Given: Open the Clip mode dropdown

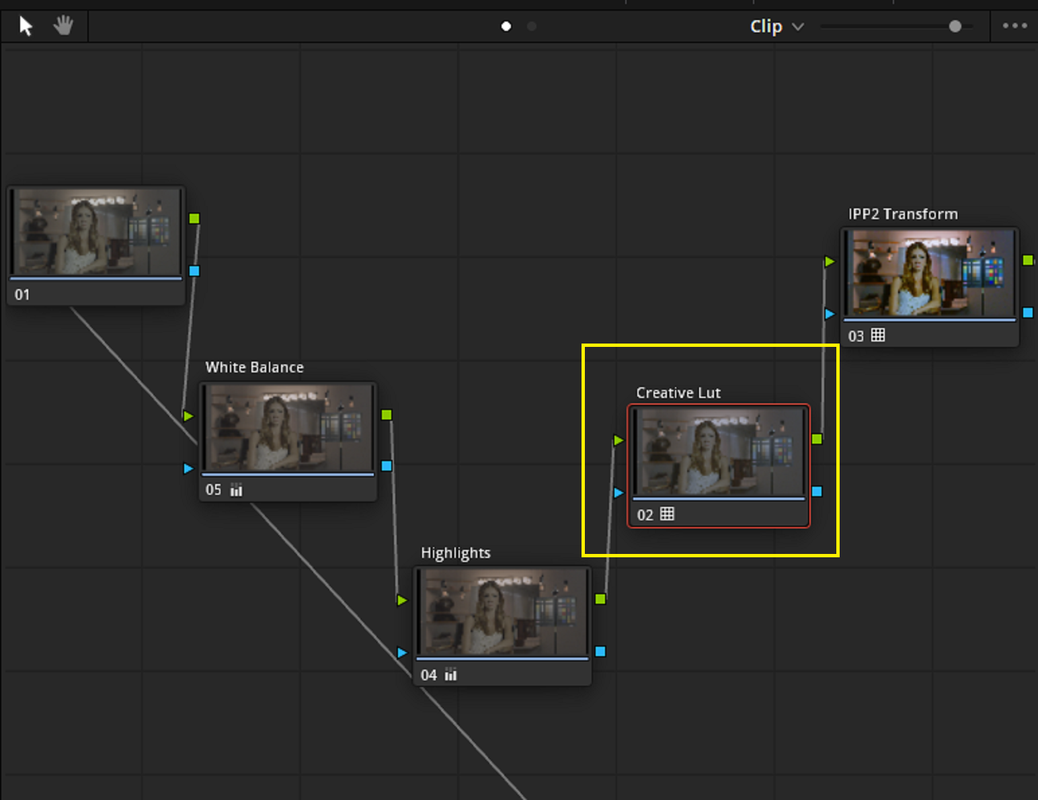Looking at the screenshot, I should (x=777, y=26).
